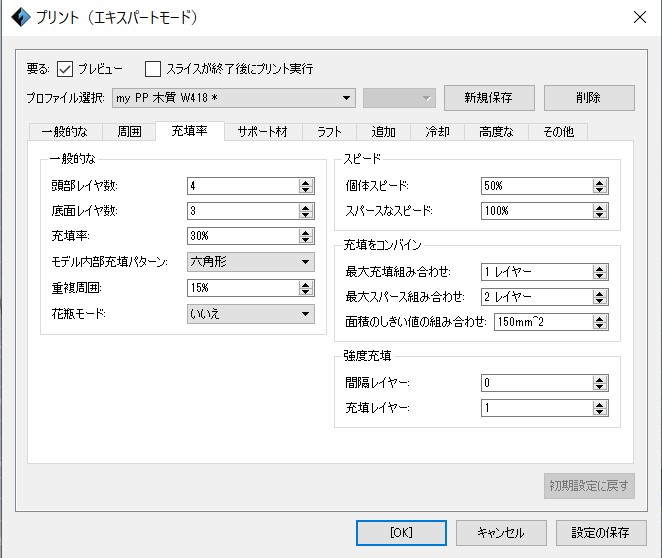Open 花瓶モード dropdown showing いいえ
662x558 pixels.
[x=251, y=314]
